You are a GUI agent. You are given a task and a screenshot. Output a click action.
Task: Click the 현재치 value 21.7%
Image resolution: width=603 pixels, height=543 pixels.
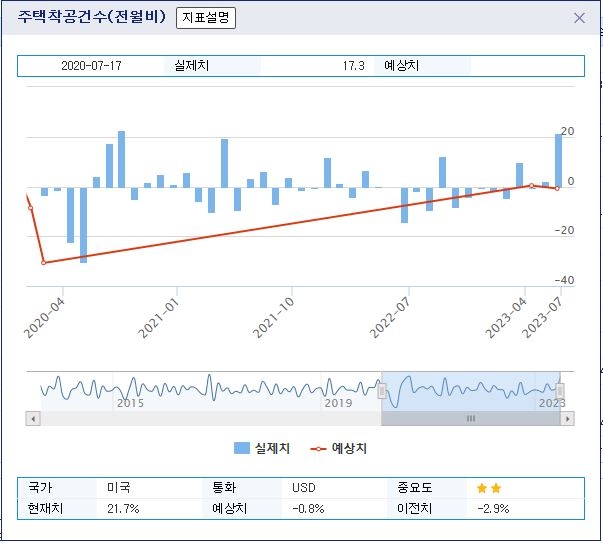click(x=123, y=509)
